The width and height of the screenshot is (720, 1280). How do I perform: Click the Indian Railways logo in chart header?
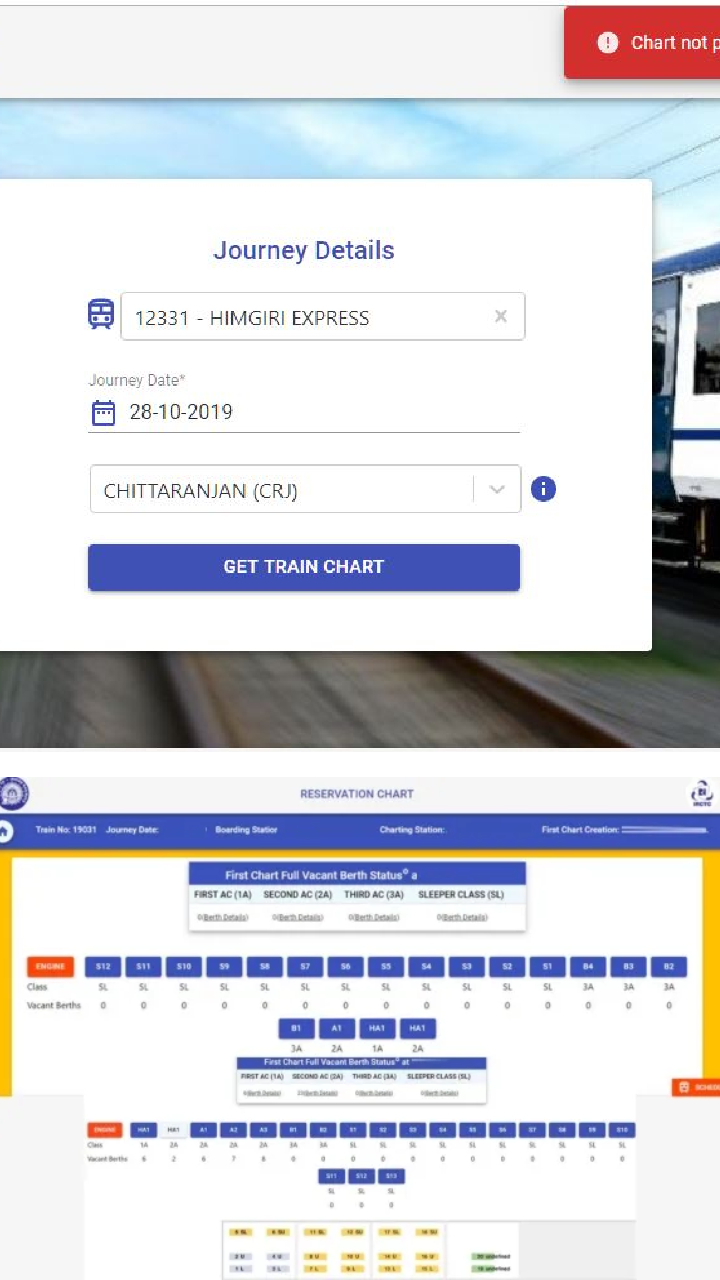14,794
